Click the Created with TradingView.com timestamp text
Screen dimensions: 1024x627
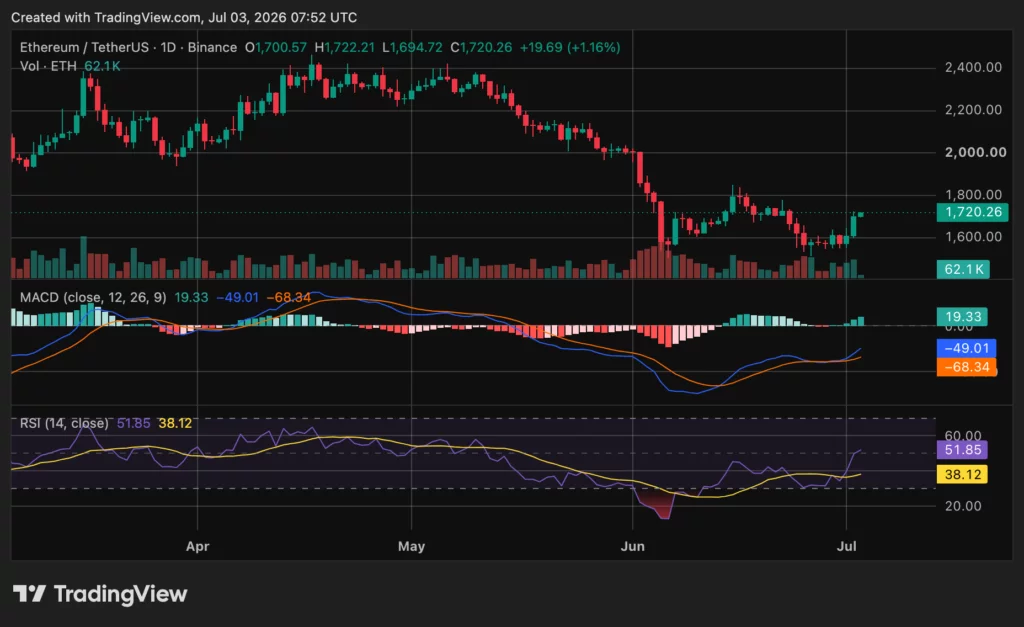[184, 18]
